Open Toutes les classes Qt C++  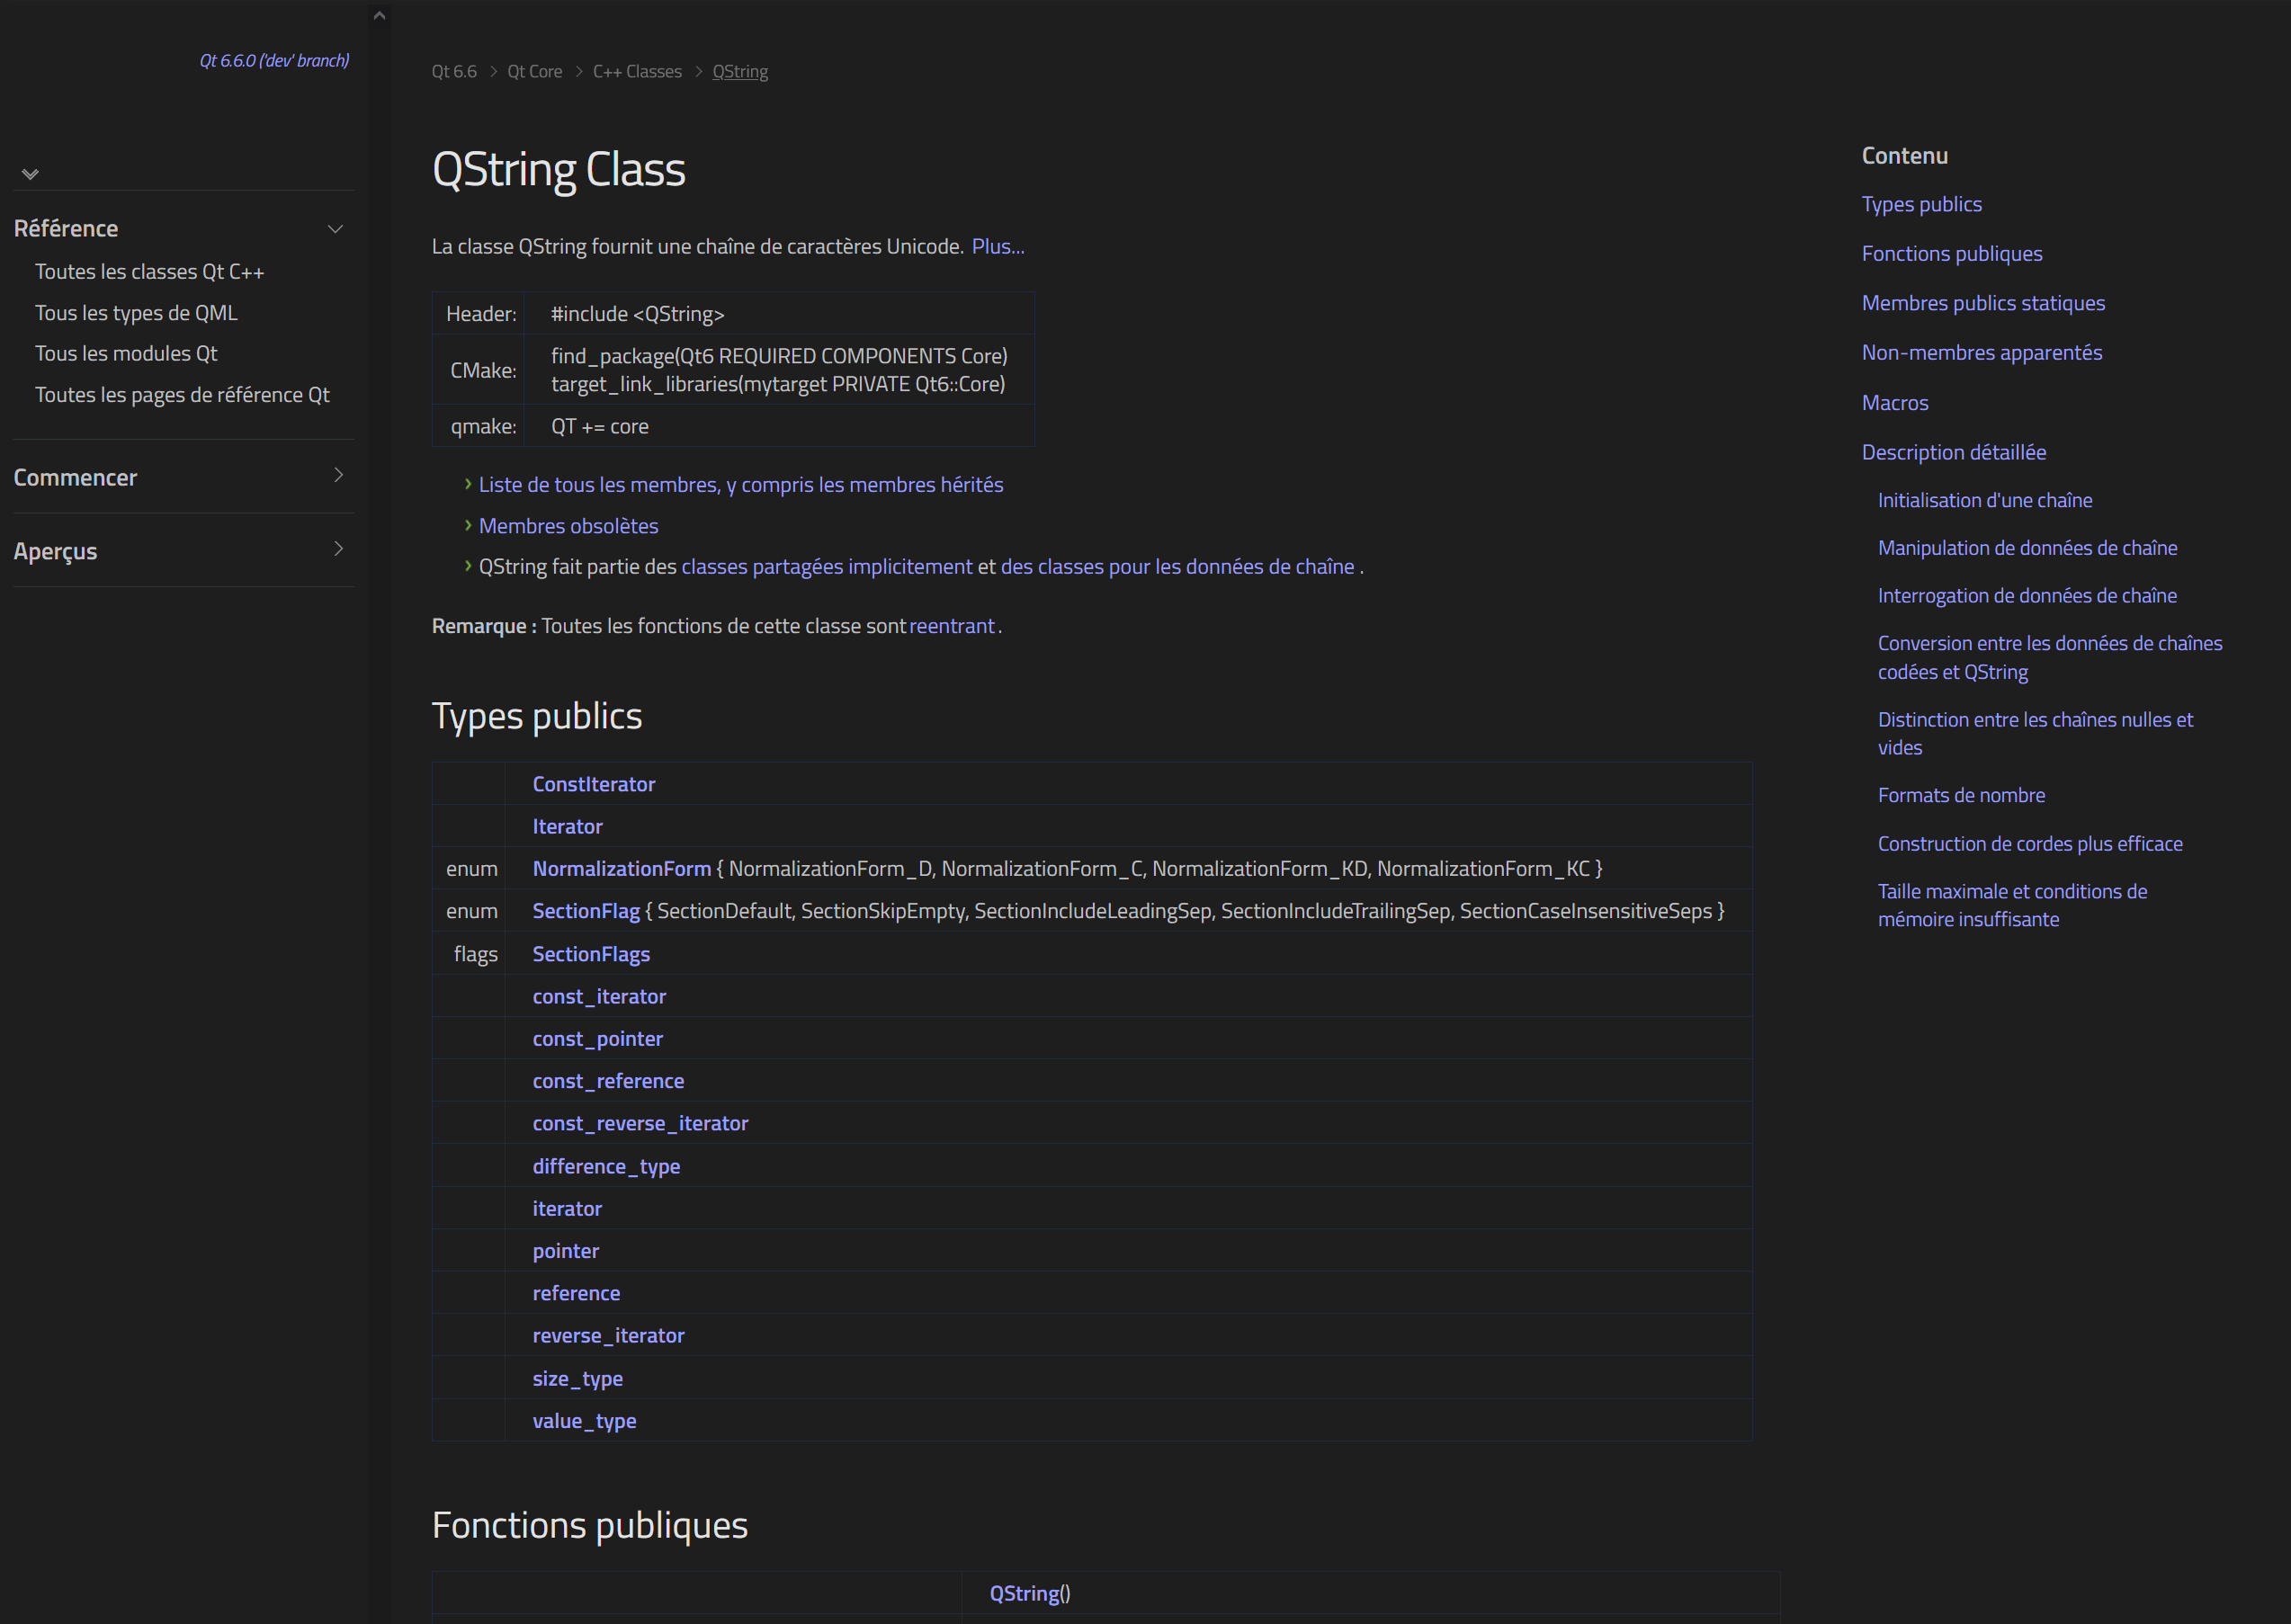[149, 272]
